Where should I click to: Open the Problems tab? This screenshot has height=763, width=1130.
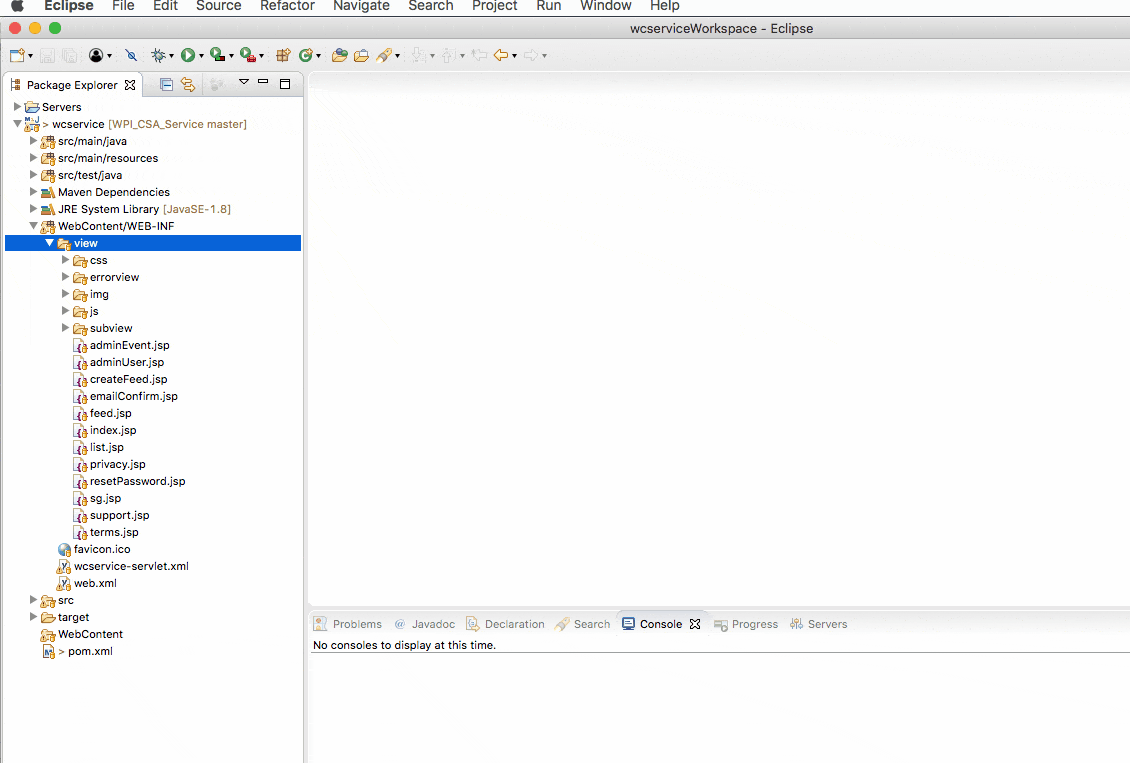click(x=349, y=624)
